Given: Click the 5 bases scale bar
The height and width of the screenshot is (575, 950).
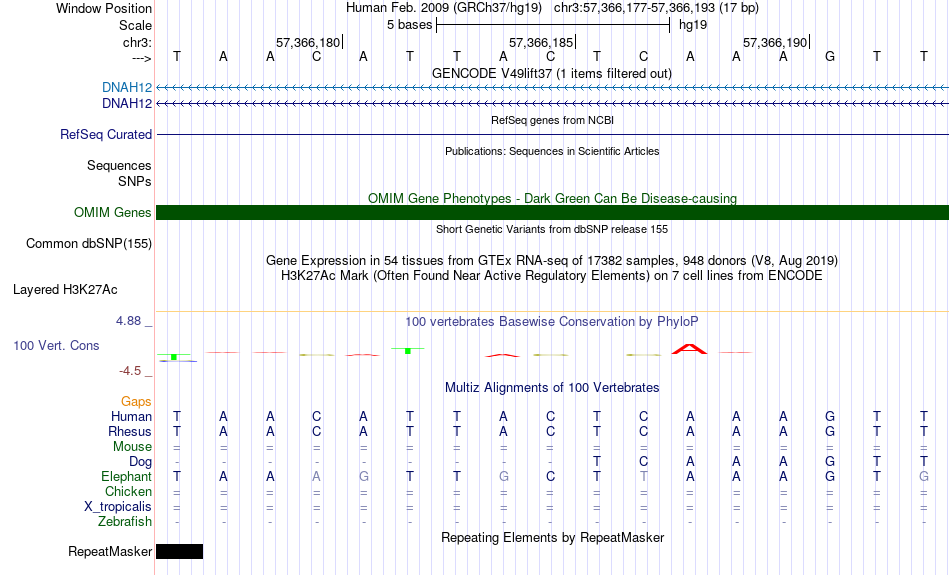Looking at the screenshot, I should (553, 25).
